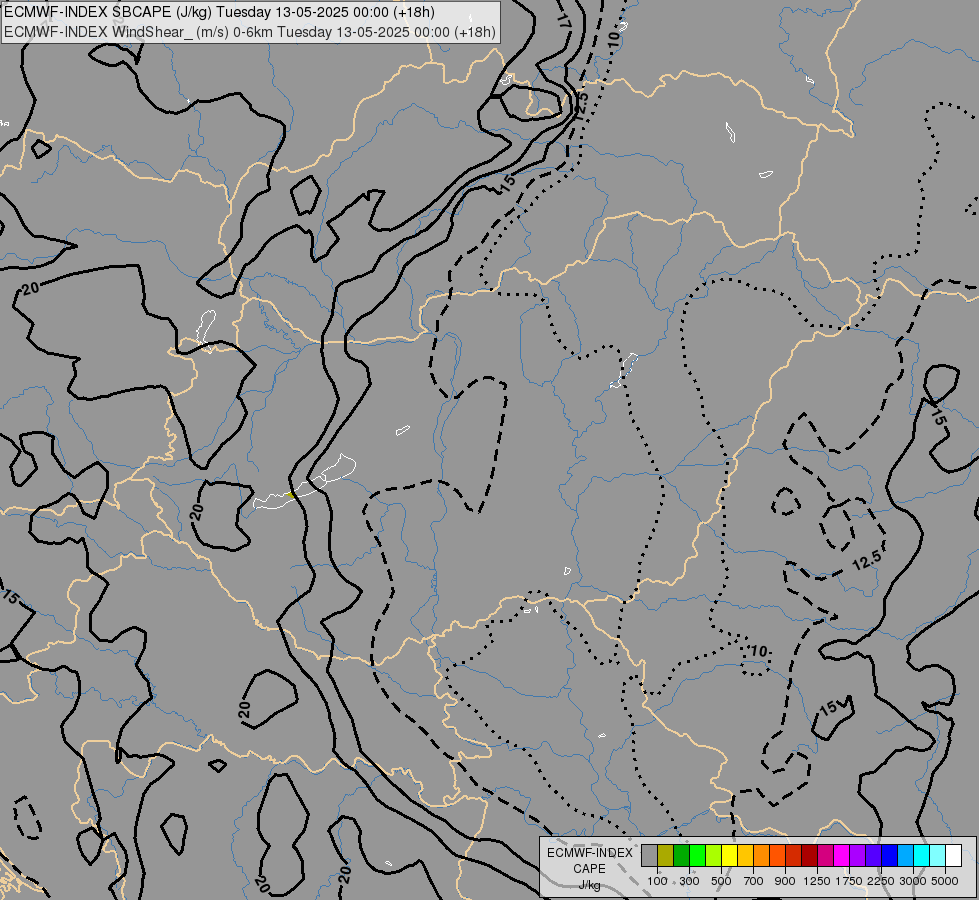Click the 'J/kg' unit in the legend
979x900 pixels.
click(x=589, y=885)
